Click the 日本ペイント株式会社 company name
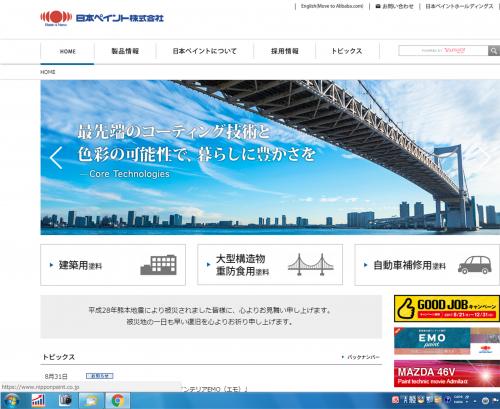Image resolution: width=500 pixels, height=409 pixels. pos(120,18)
